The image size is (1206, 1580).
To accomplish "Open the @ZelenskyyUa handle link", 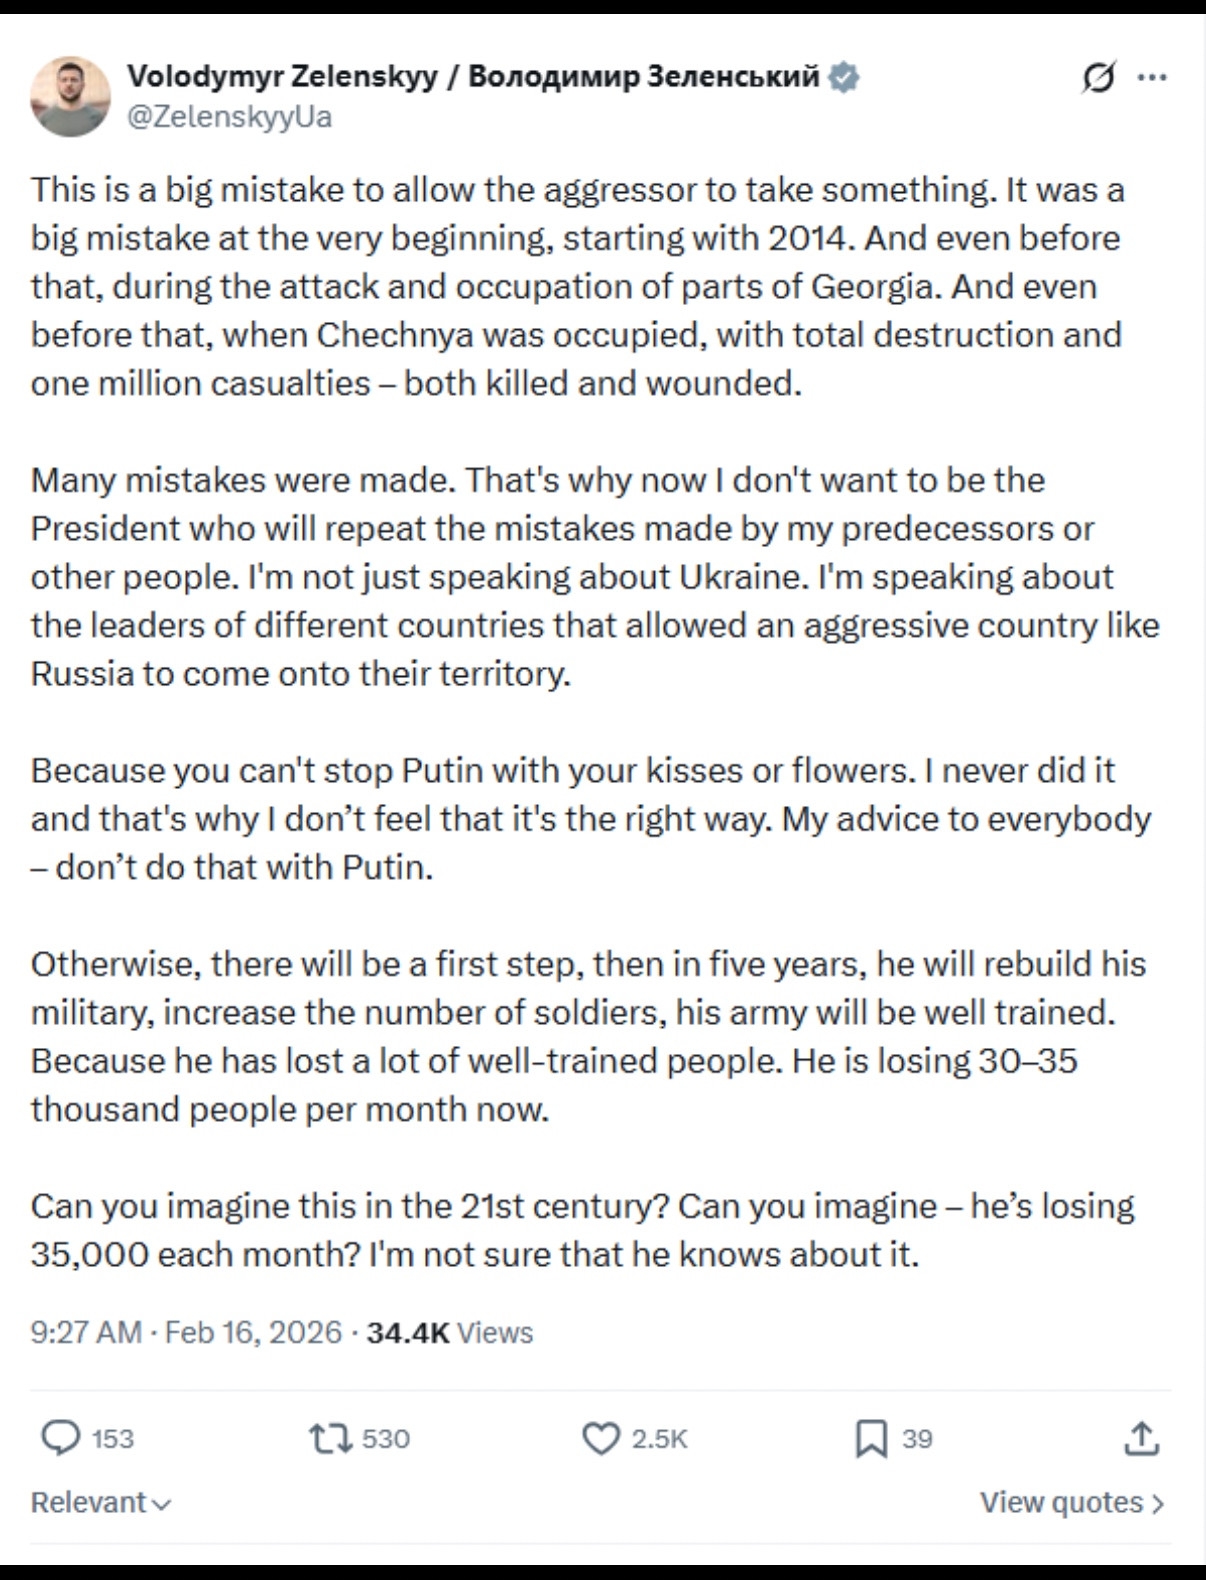I will pos(230,117).
